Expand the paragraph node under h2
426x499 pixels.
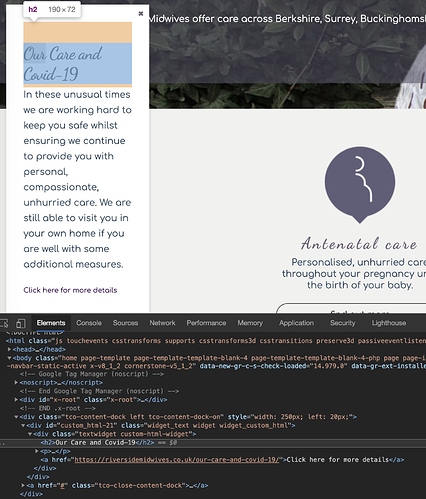[x=37, y=451]
